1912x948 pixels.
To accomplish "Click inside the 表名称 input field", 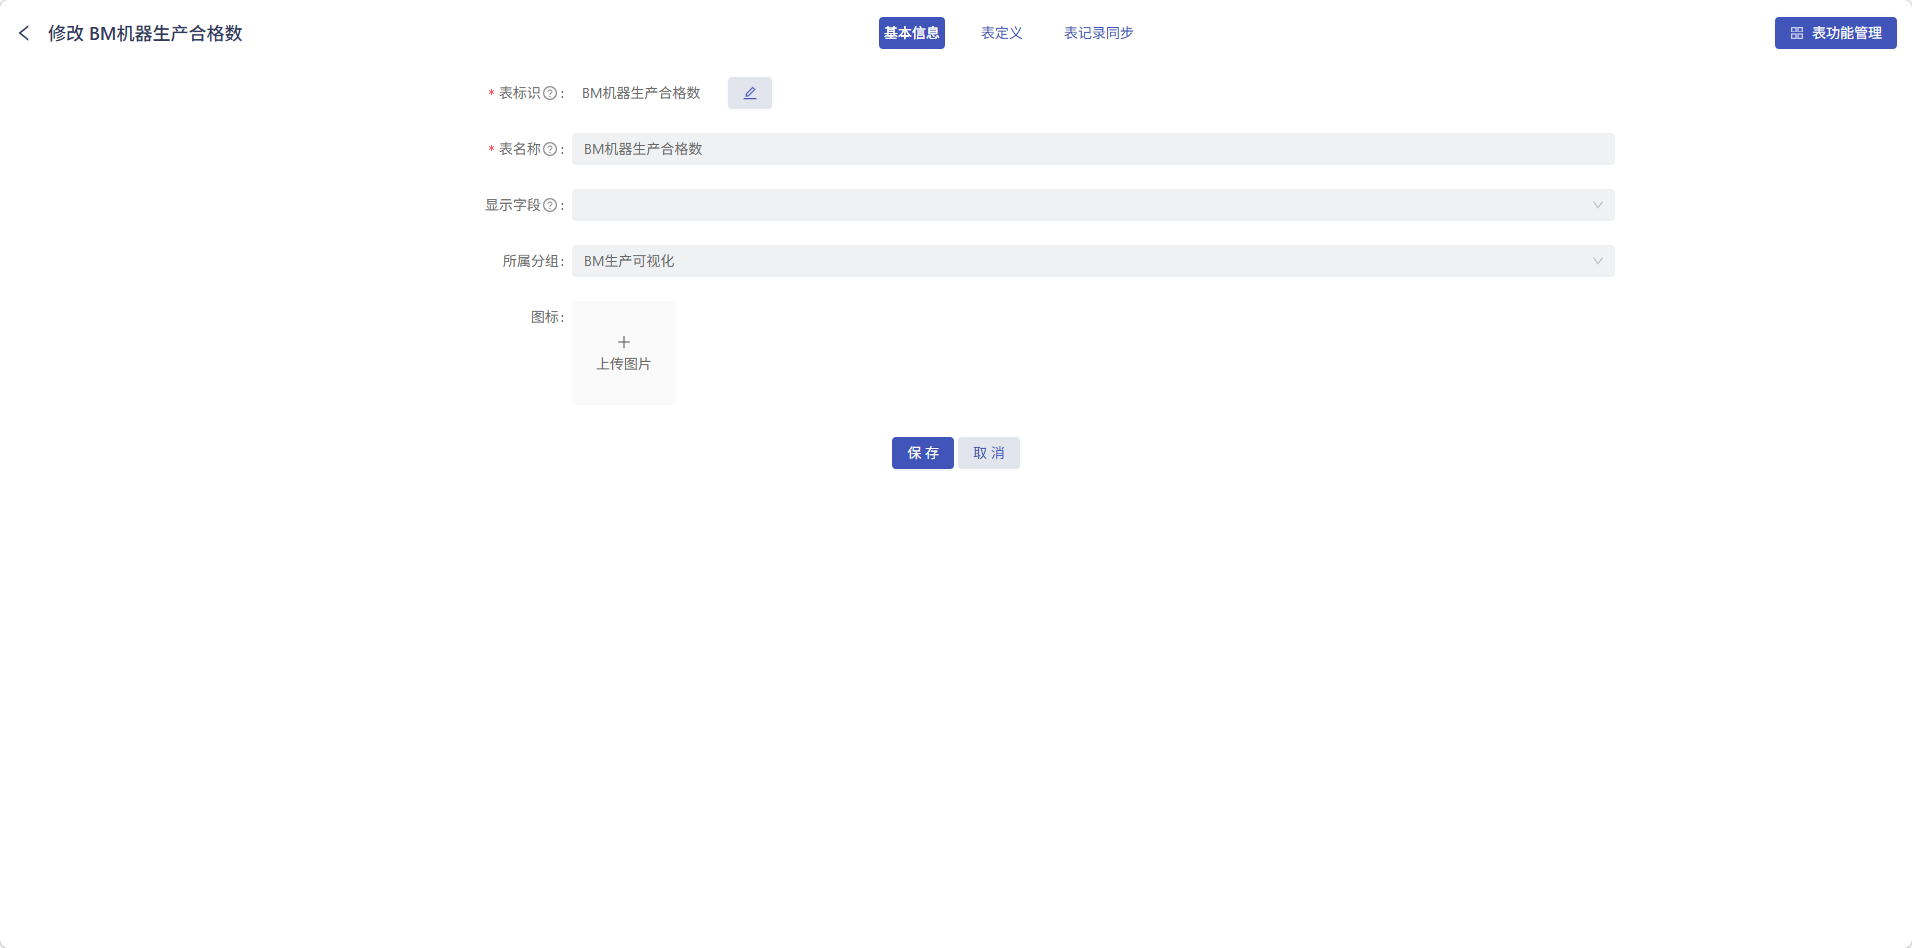I will tap(1092, 148).
